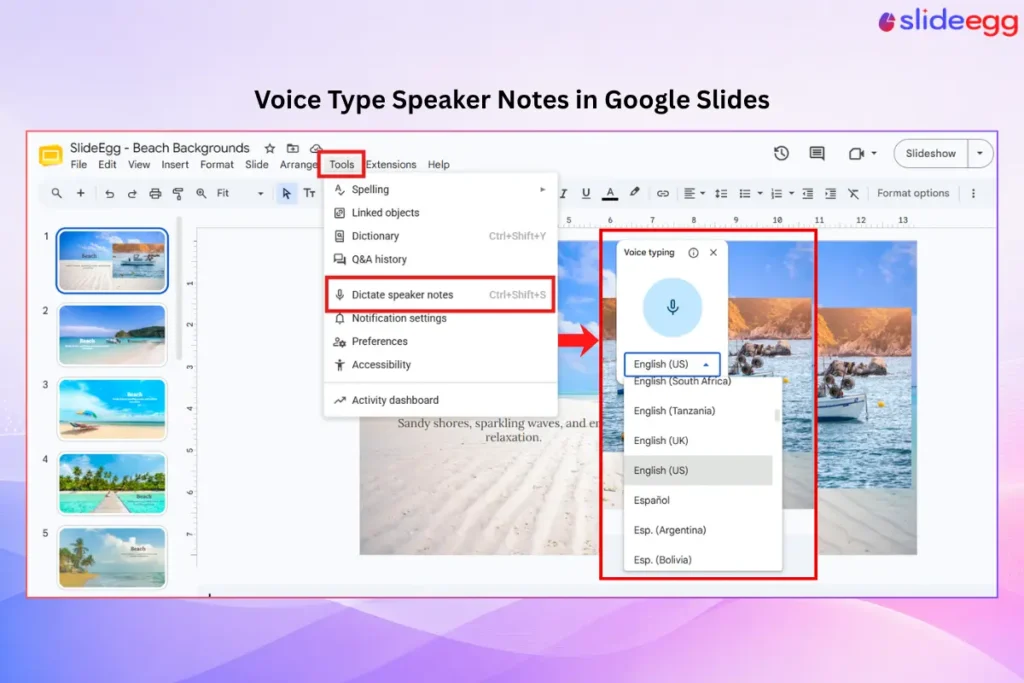
Task: Open the highlight color pen
Action: click(634, 193)
